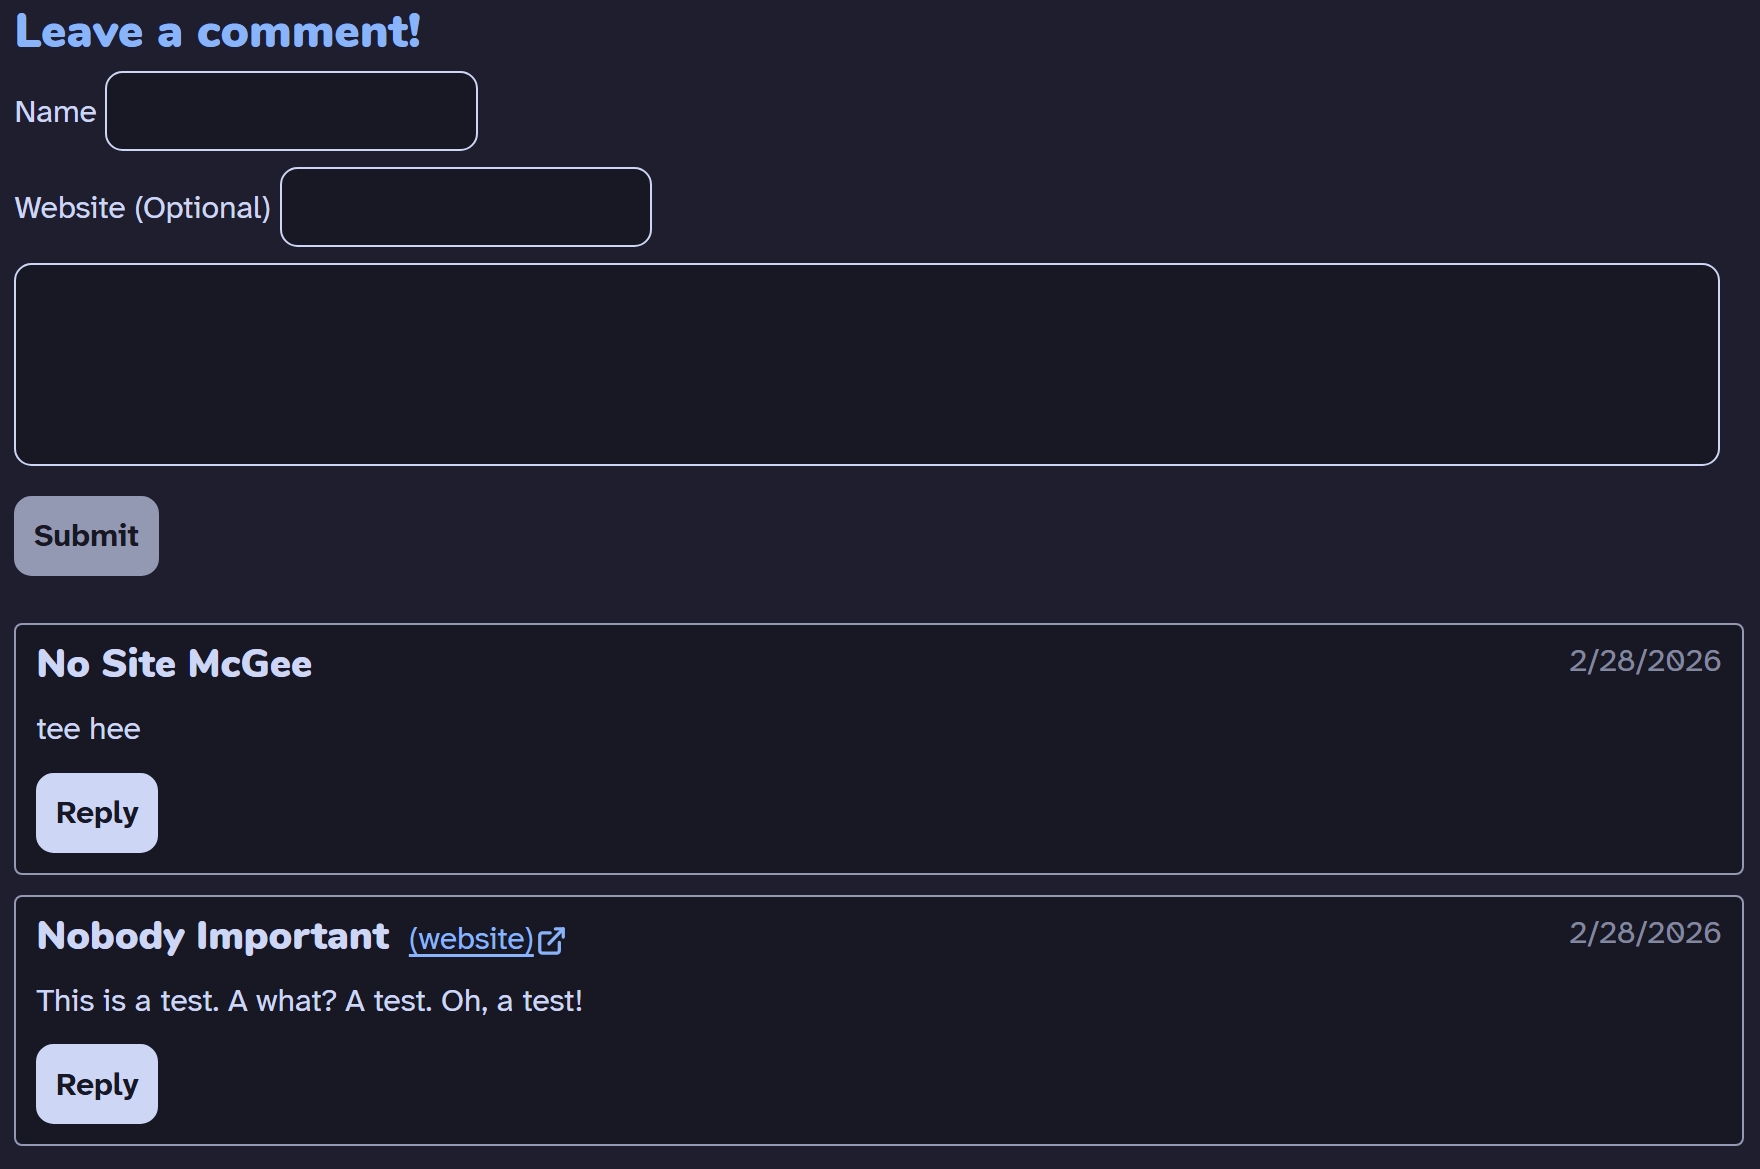Click the Website (Optional) label
The image size is (1760, 1169).
click(x=142, y=207)
